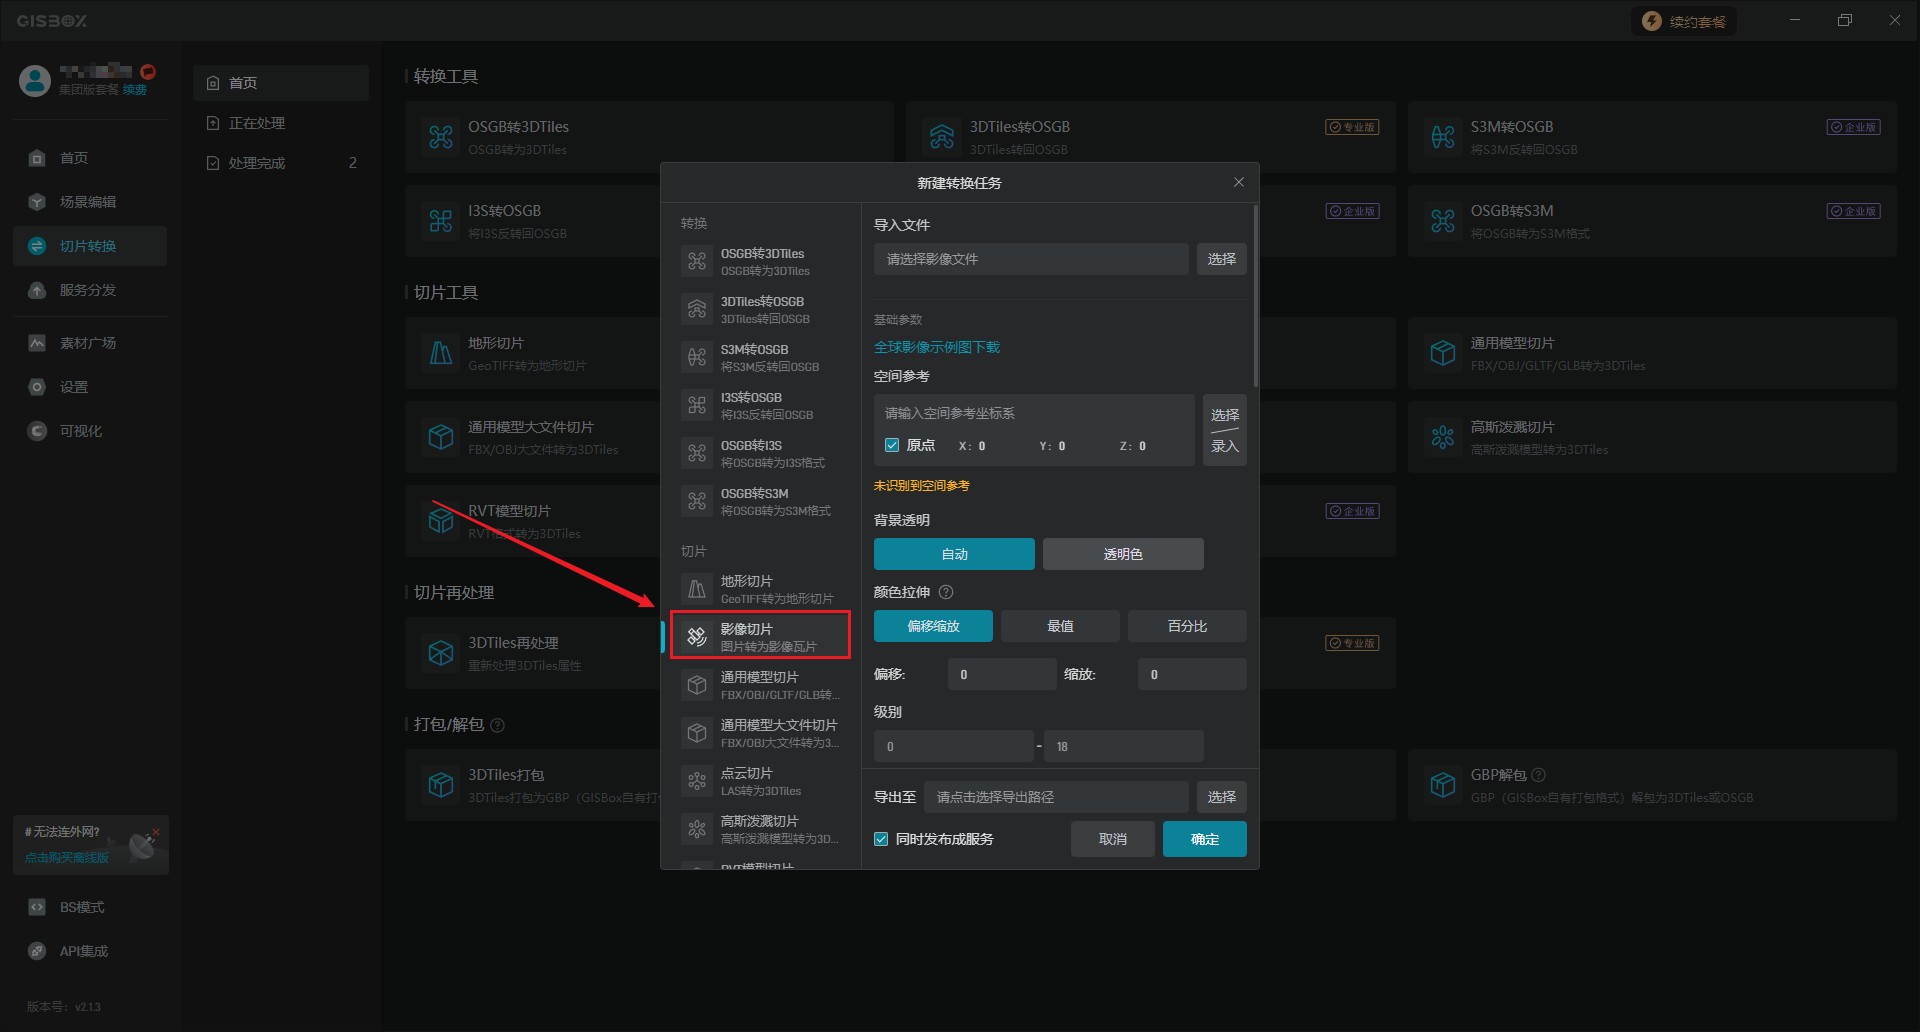Choose 百分比 color stretch mode
This screenshot has width=1920, height=1032.
point(1186,626)
